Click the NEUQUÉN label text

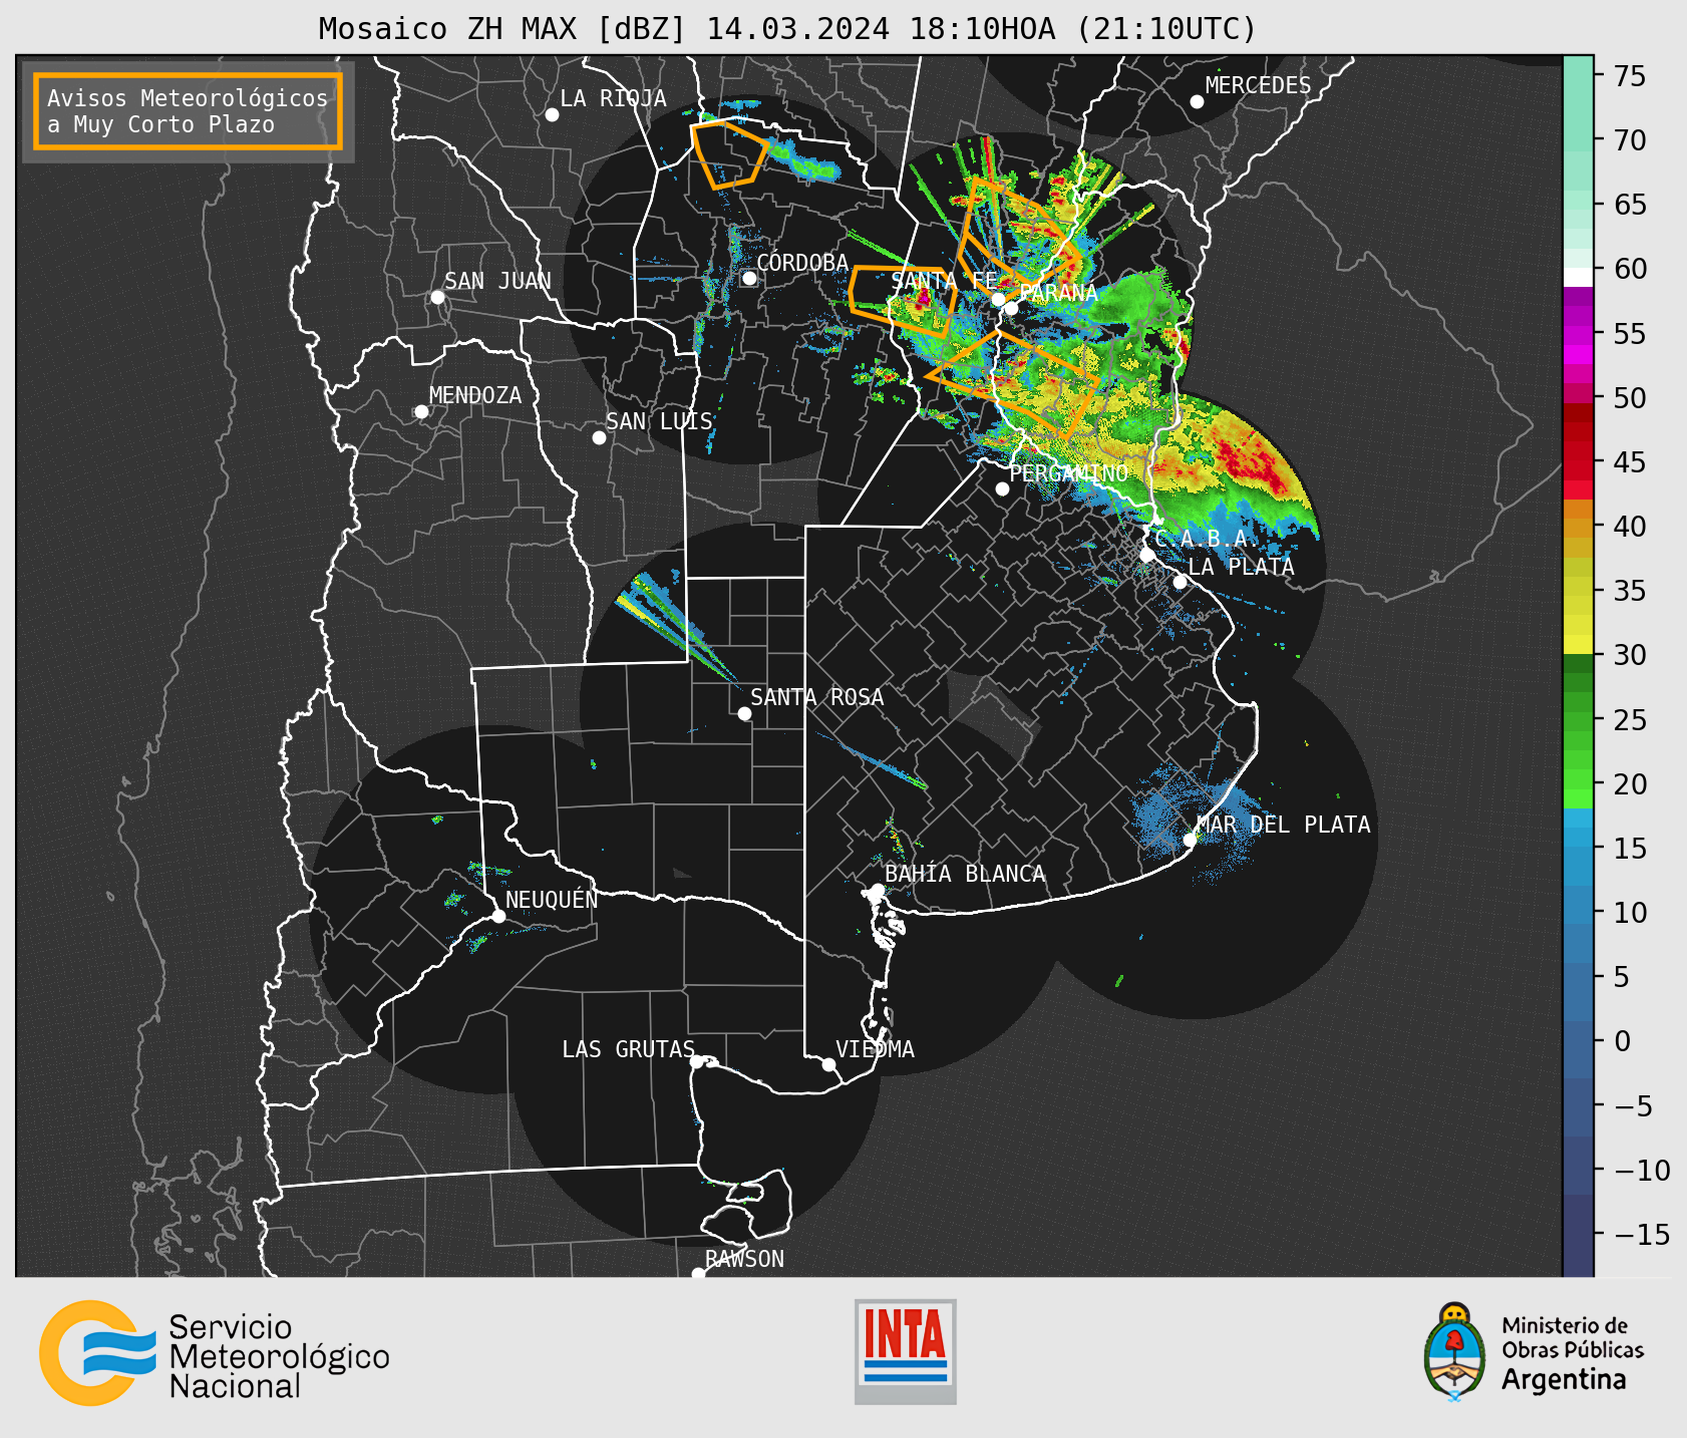tap(551, 899)
